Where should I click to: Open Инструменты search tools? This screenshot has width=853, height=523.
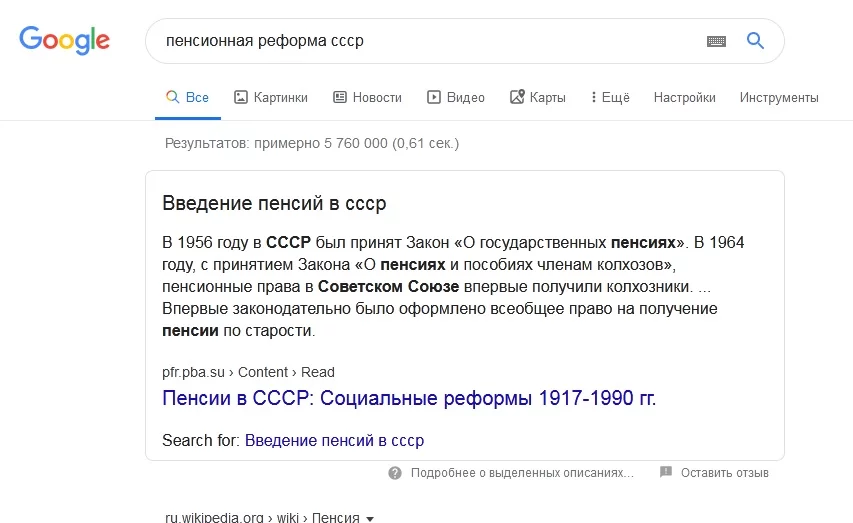[x=779, y=97]
